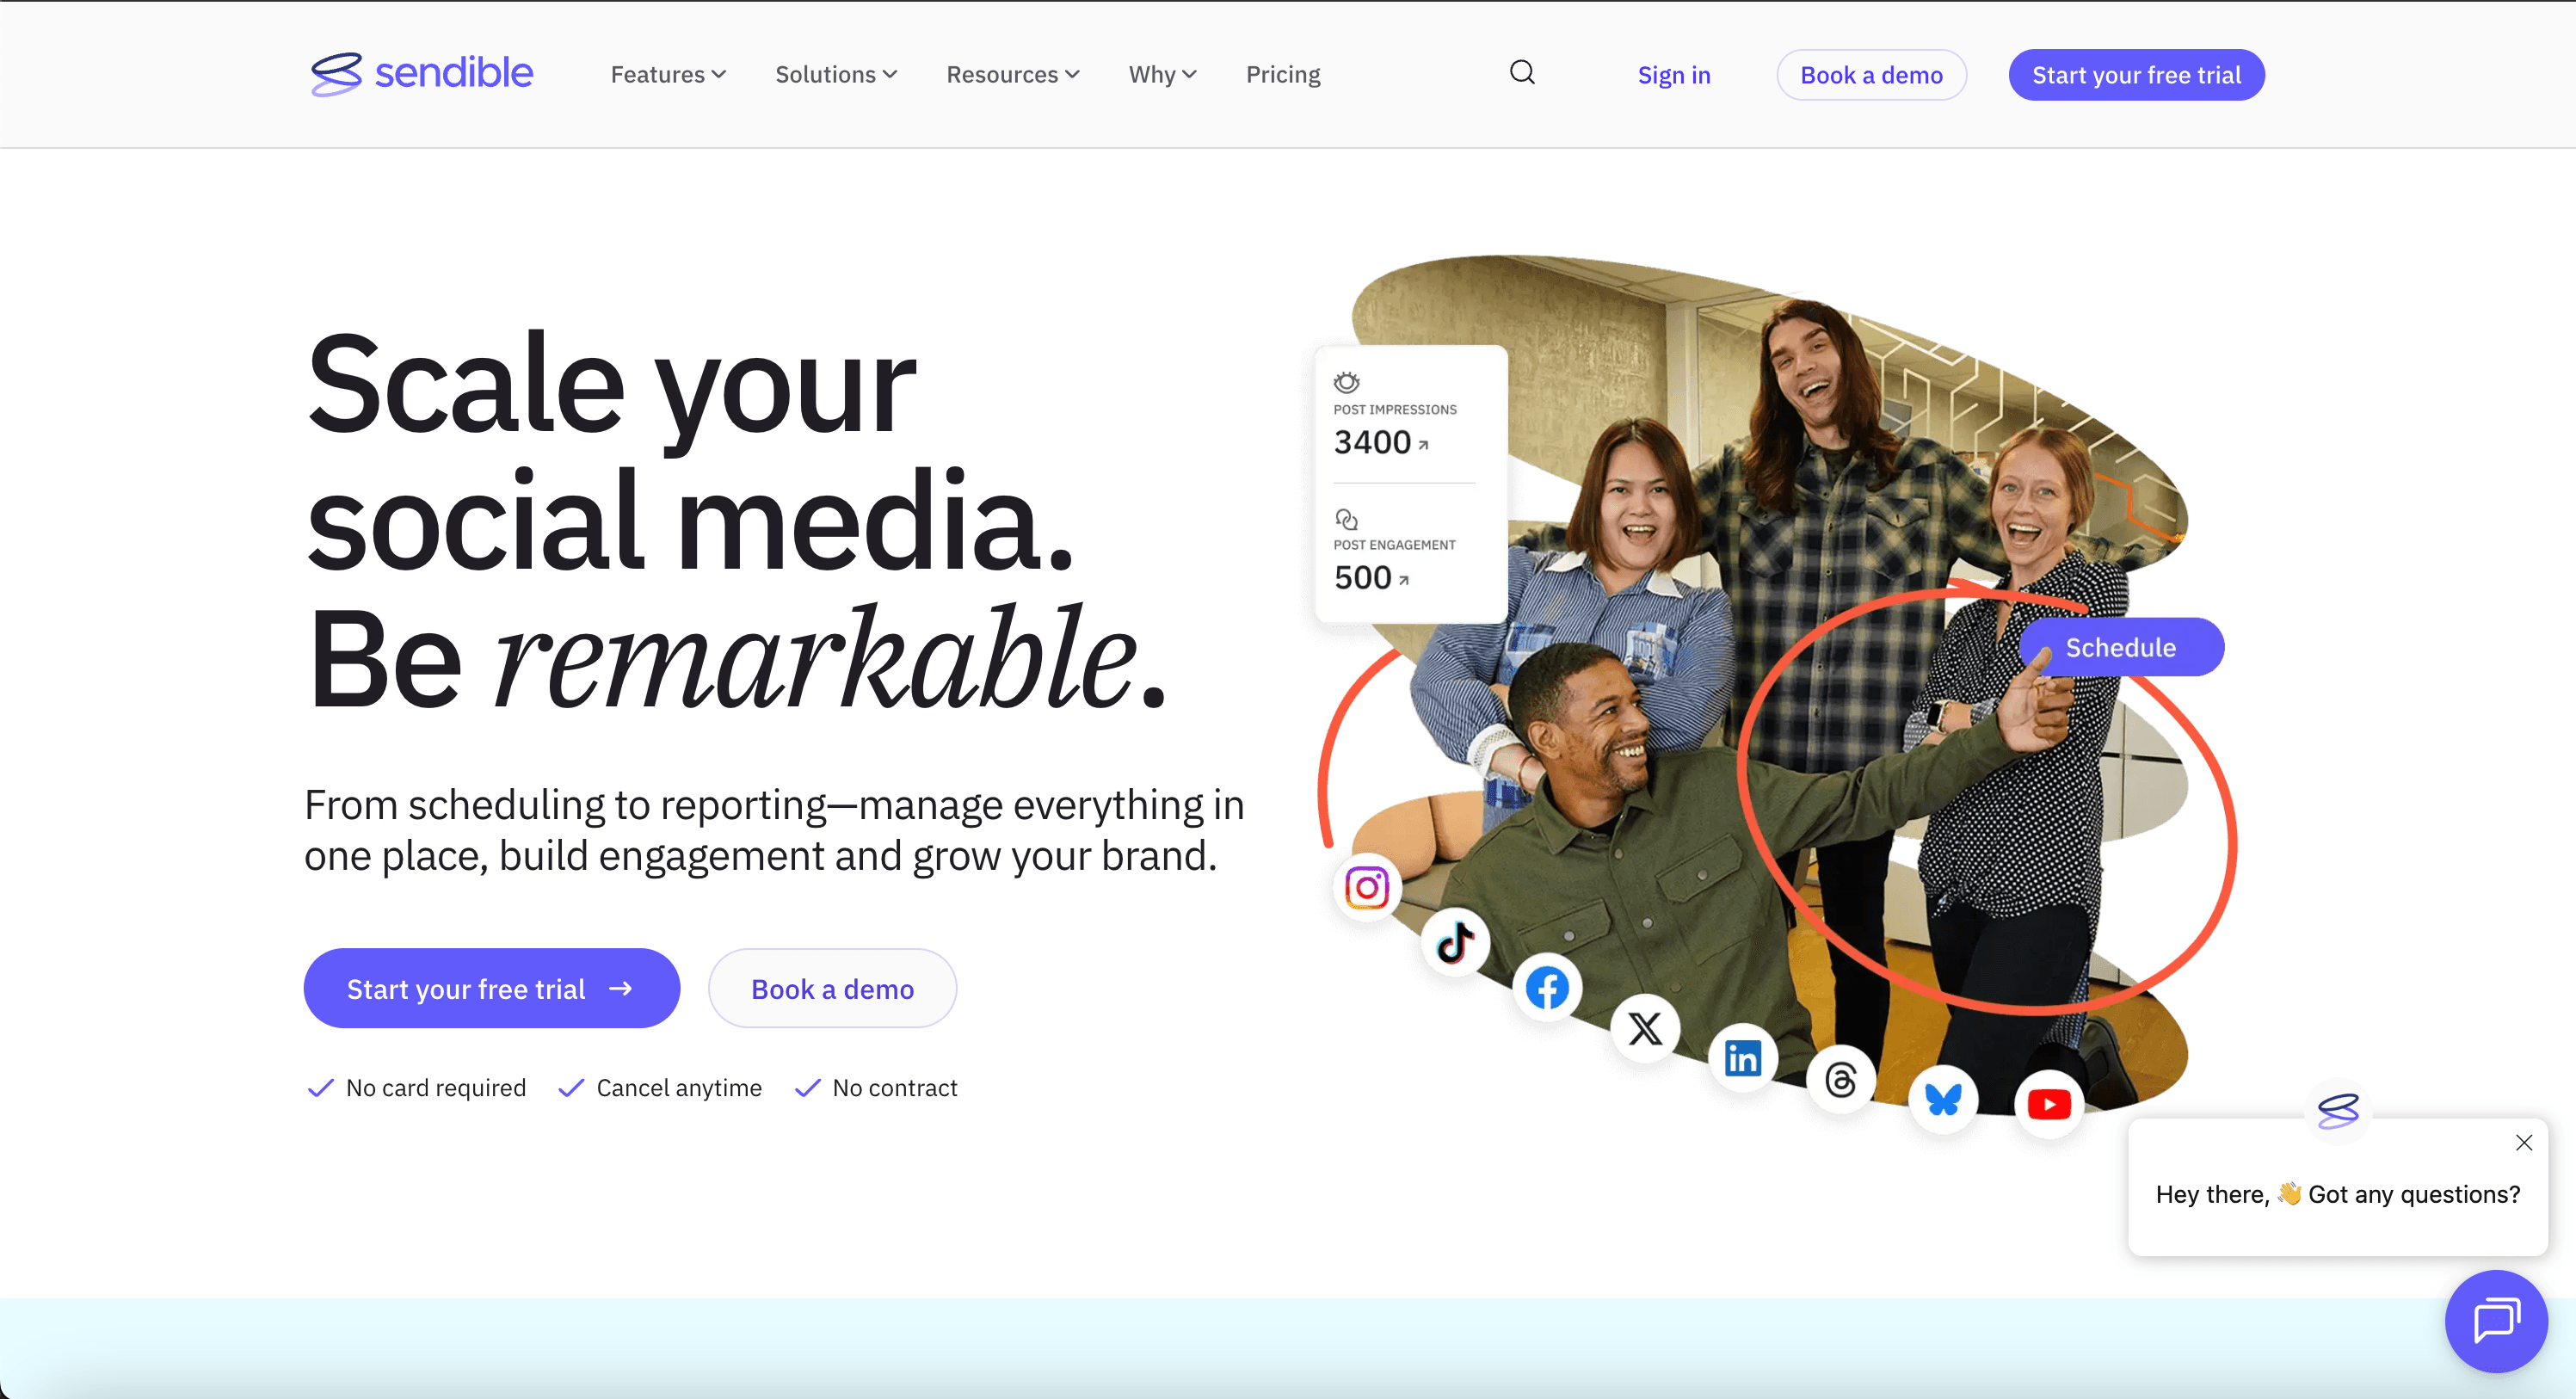Click the post engagement chat icon
Viewport: 2576px width, 1399px height.
click(1346, 519)
